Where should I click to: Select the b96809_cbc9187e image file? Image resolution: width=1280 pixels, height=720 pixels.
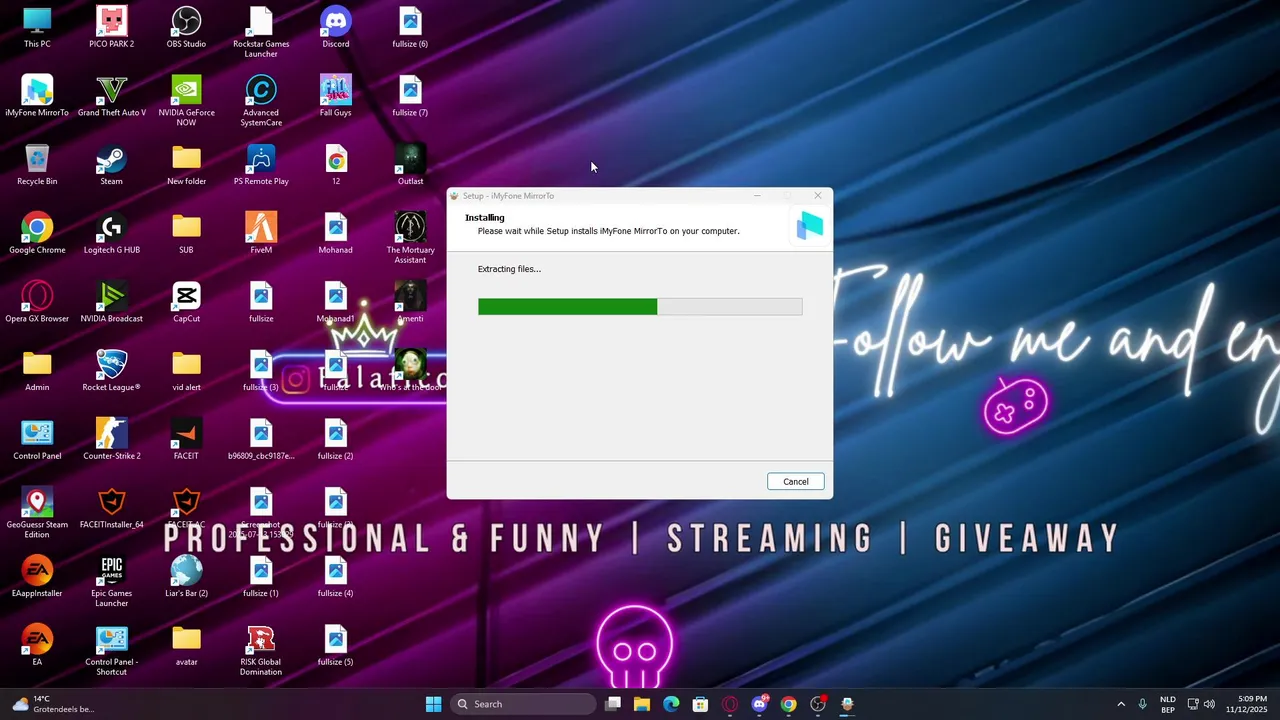pyautogui.click(x=261, y=440)
